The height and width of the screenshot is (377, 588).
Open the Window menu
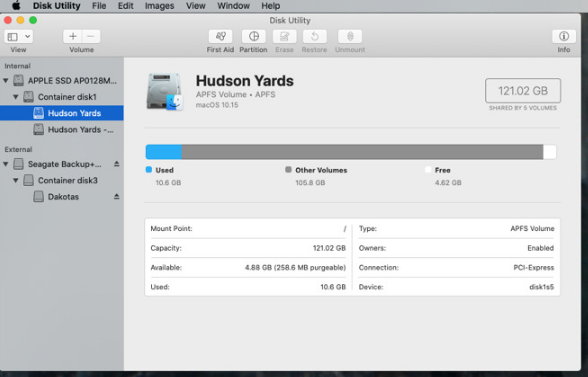[x=233, y=6]
